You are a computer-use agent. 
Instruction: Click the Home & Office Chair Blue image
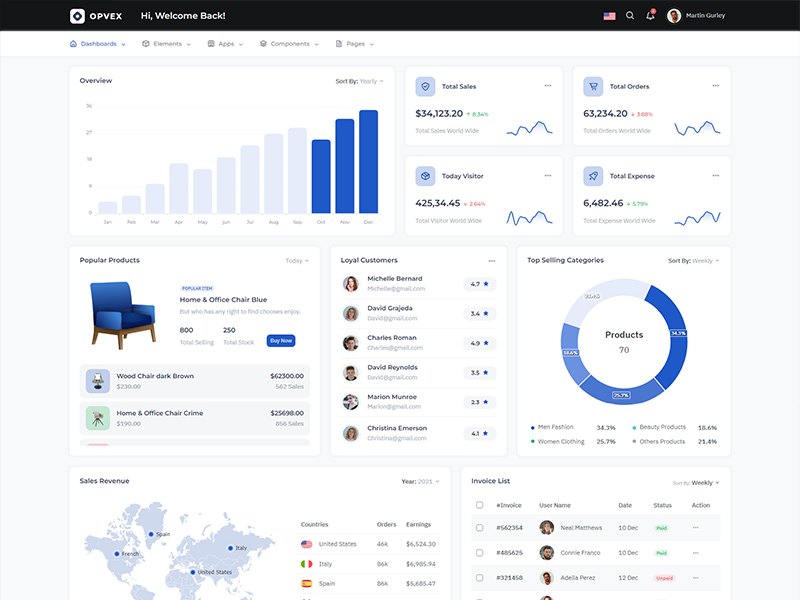point(122,312)
